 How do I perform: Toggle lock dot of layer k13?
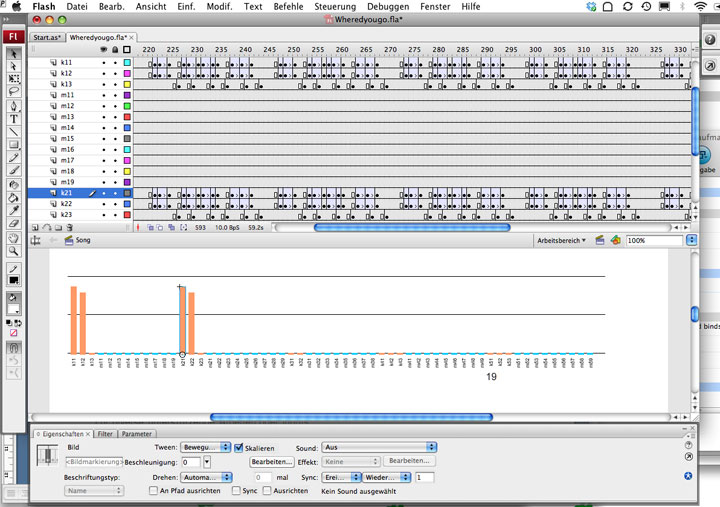coord(115,84)
